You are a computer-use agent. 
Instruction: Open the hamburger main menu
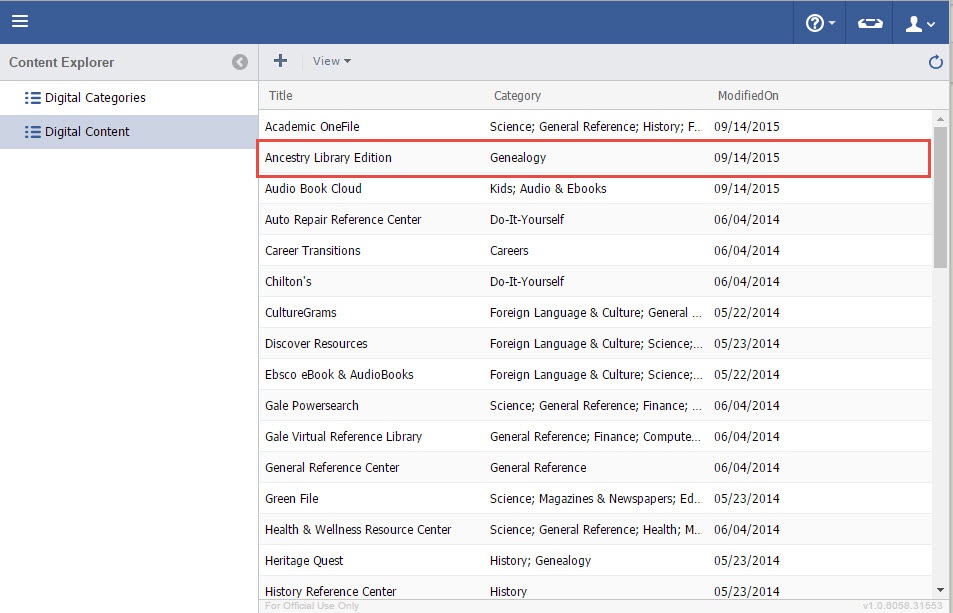pos(20,21)
